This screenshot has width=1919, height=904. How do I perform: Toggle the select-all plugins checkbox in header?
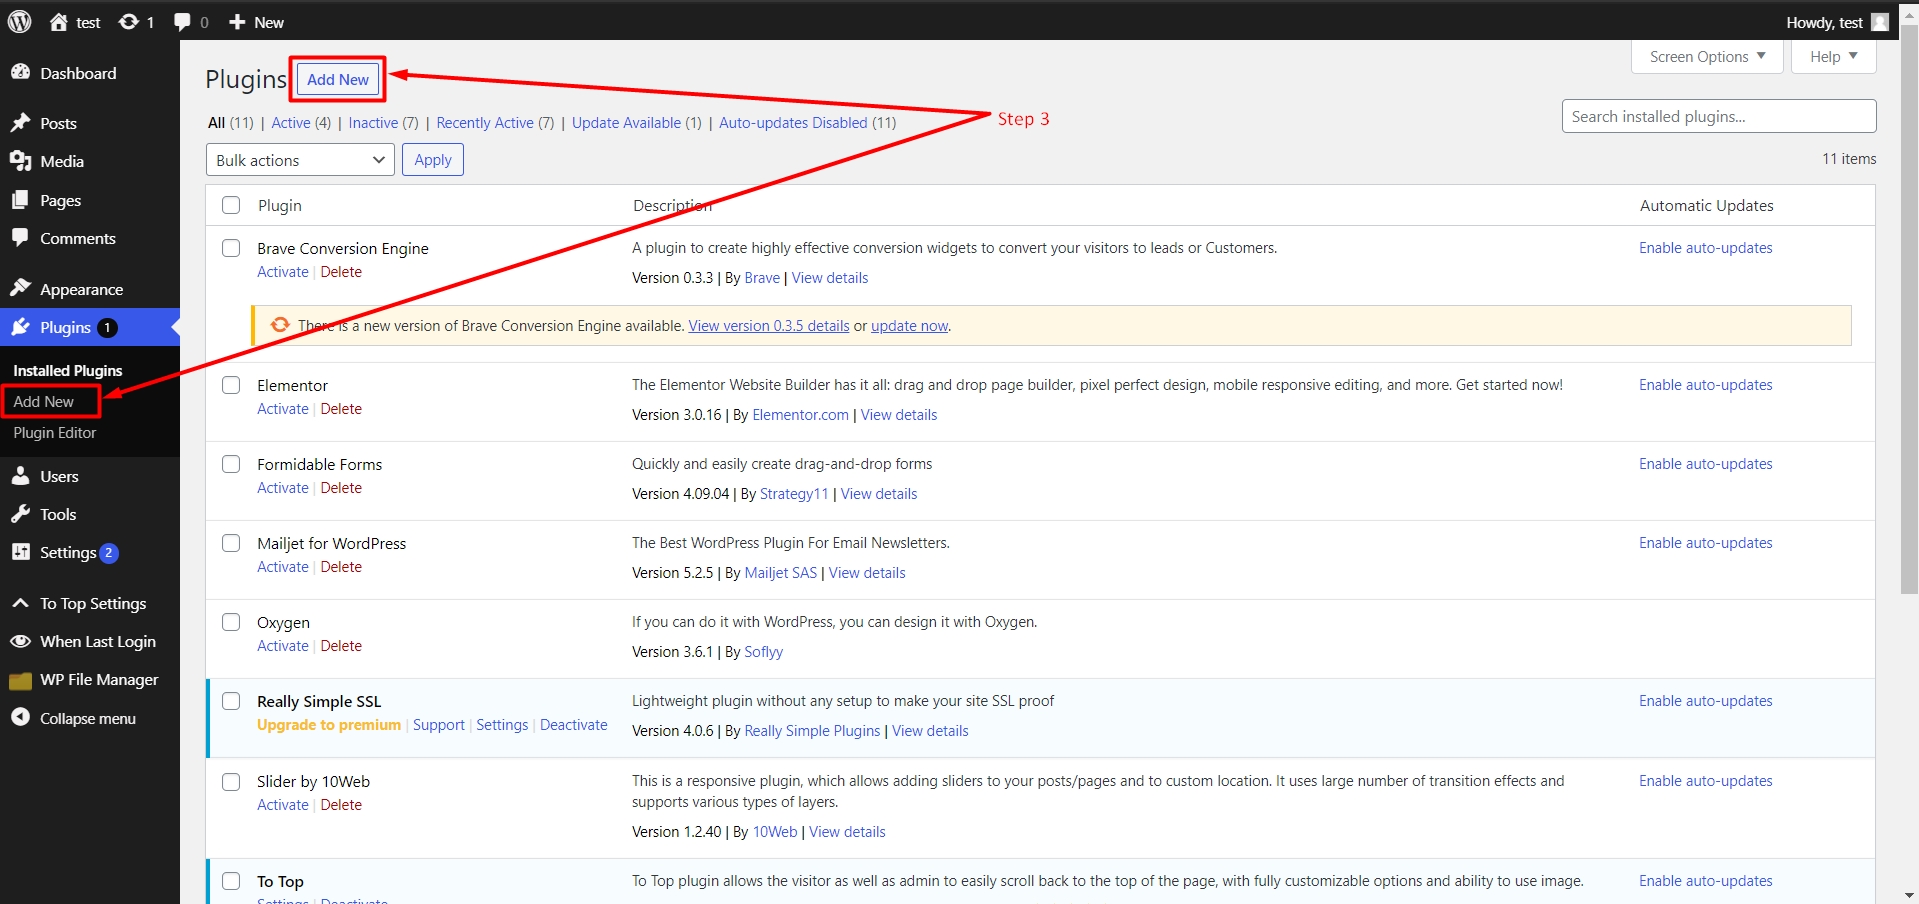click(231, 205)
